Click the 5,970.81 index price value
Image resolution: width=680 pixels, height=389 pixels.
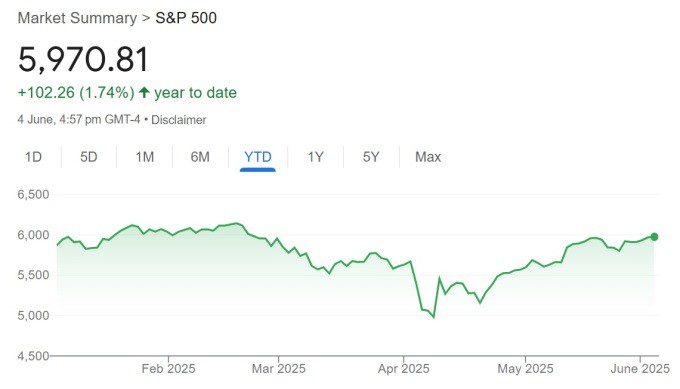coord(83,59)
